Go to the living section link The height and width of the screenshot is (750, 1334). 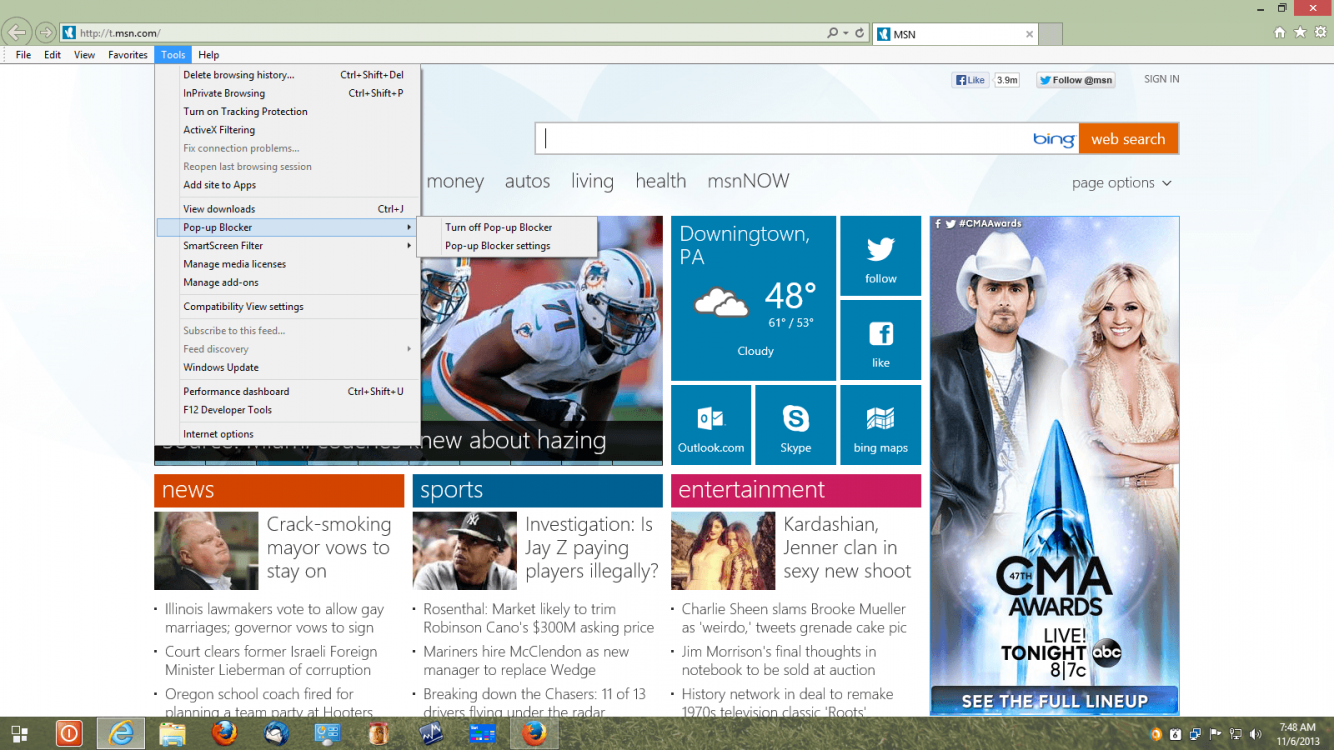pos(592,181)
